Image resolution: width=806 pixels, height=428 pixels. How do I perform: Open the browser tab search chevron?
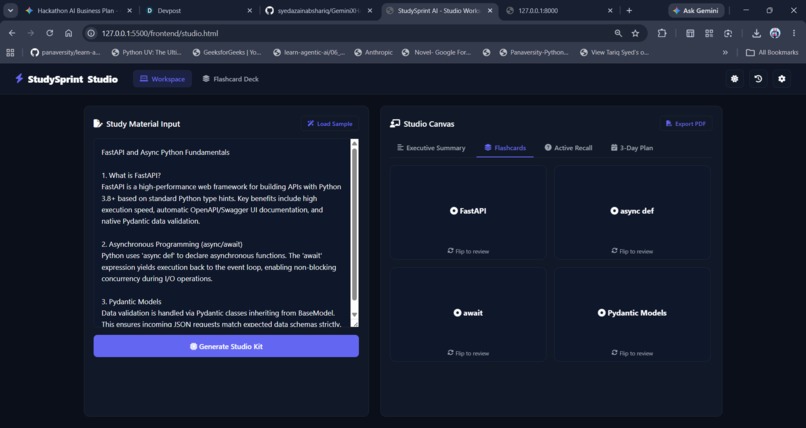10,10
